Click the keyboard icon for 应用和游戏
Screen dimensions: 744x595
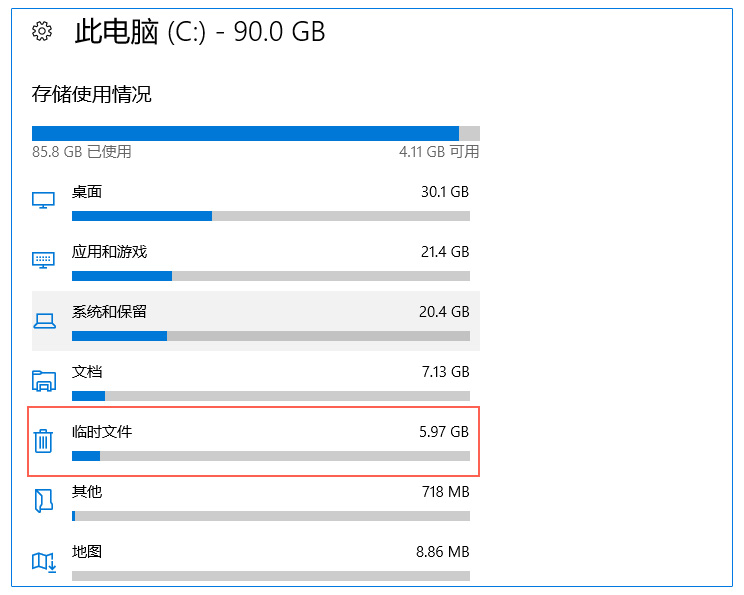pos(43,260)
